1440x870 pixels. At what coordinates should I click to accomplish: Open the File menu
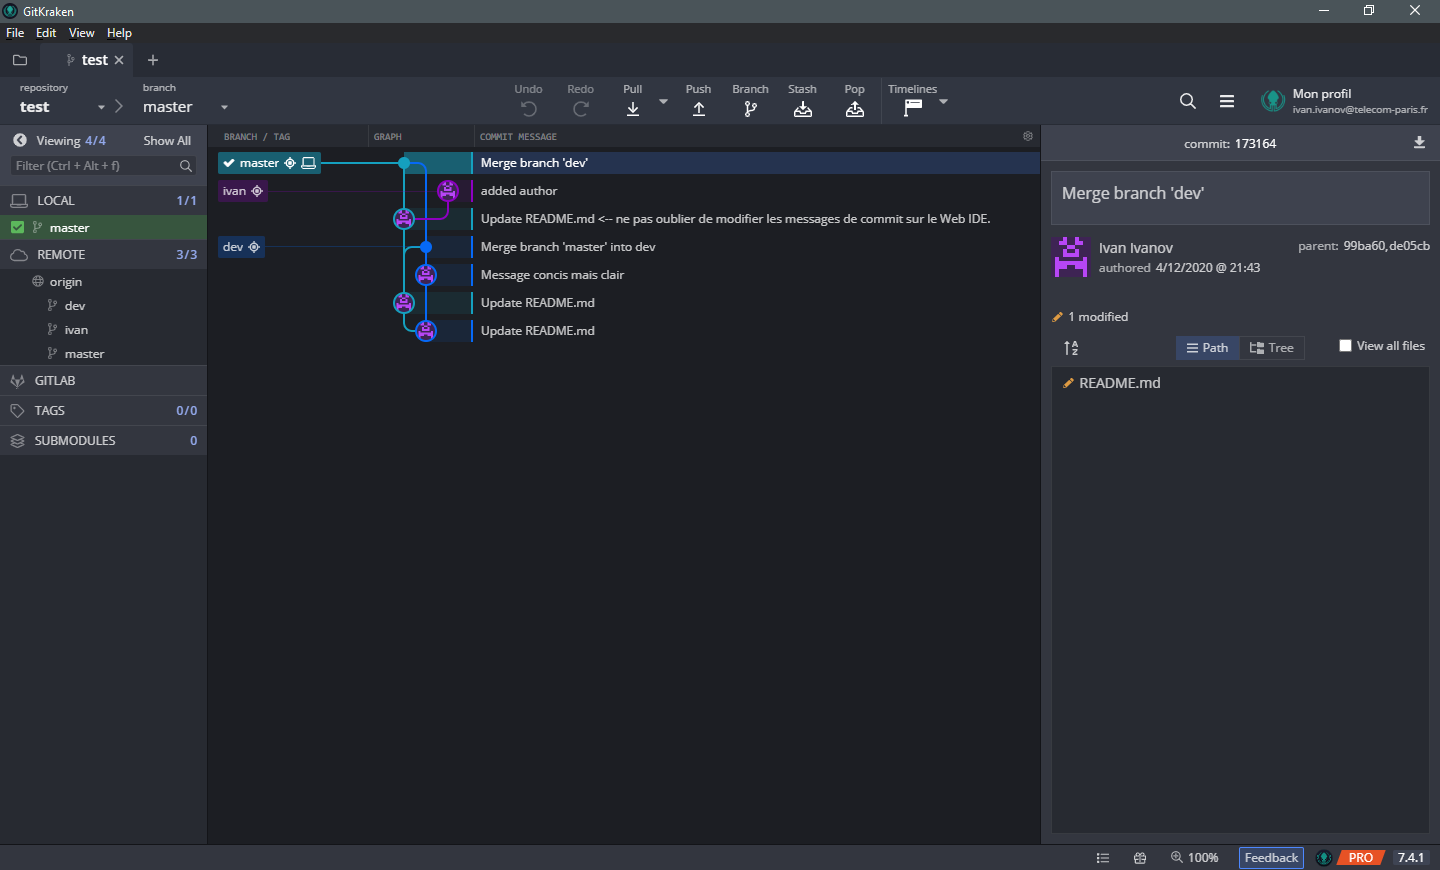pyautogui.click(x=15, y=33)
